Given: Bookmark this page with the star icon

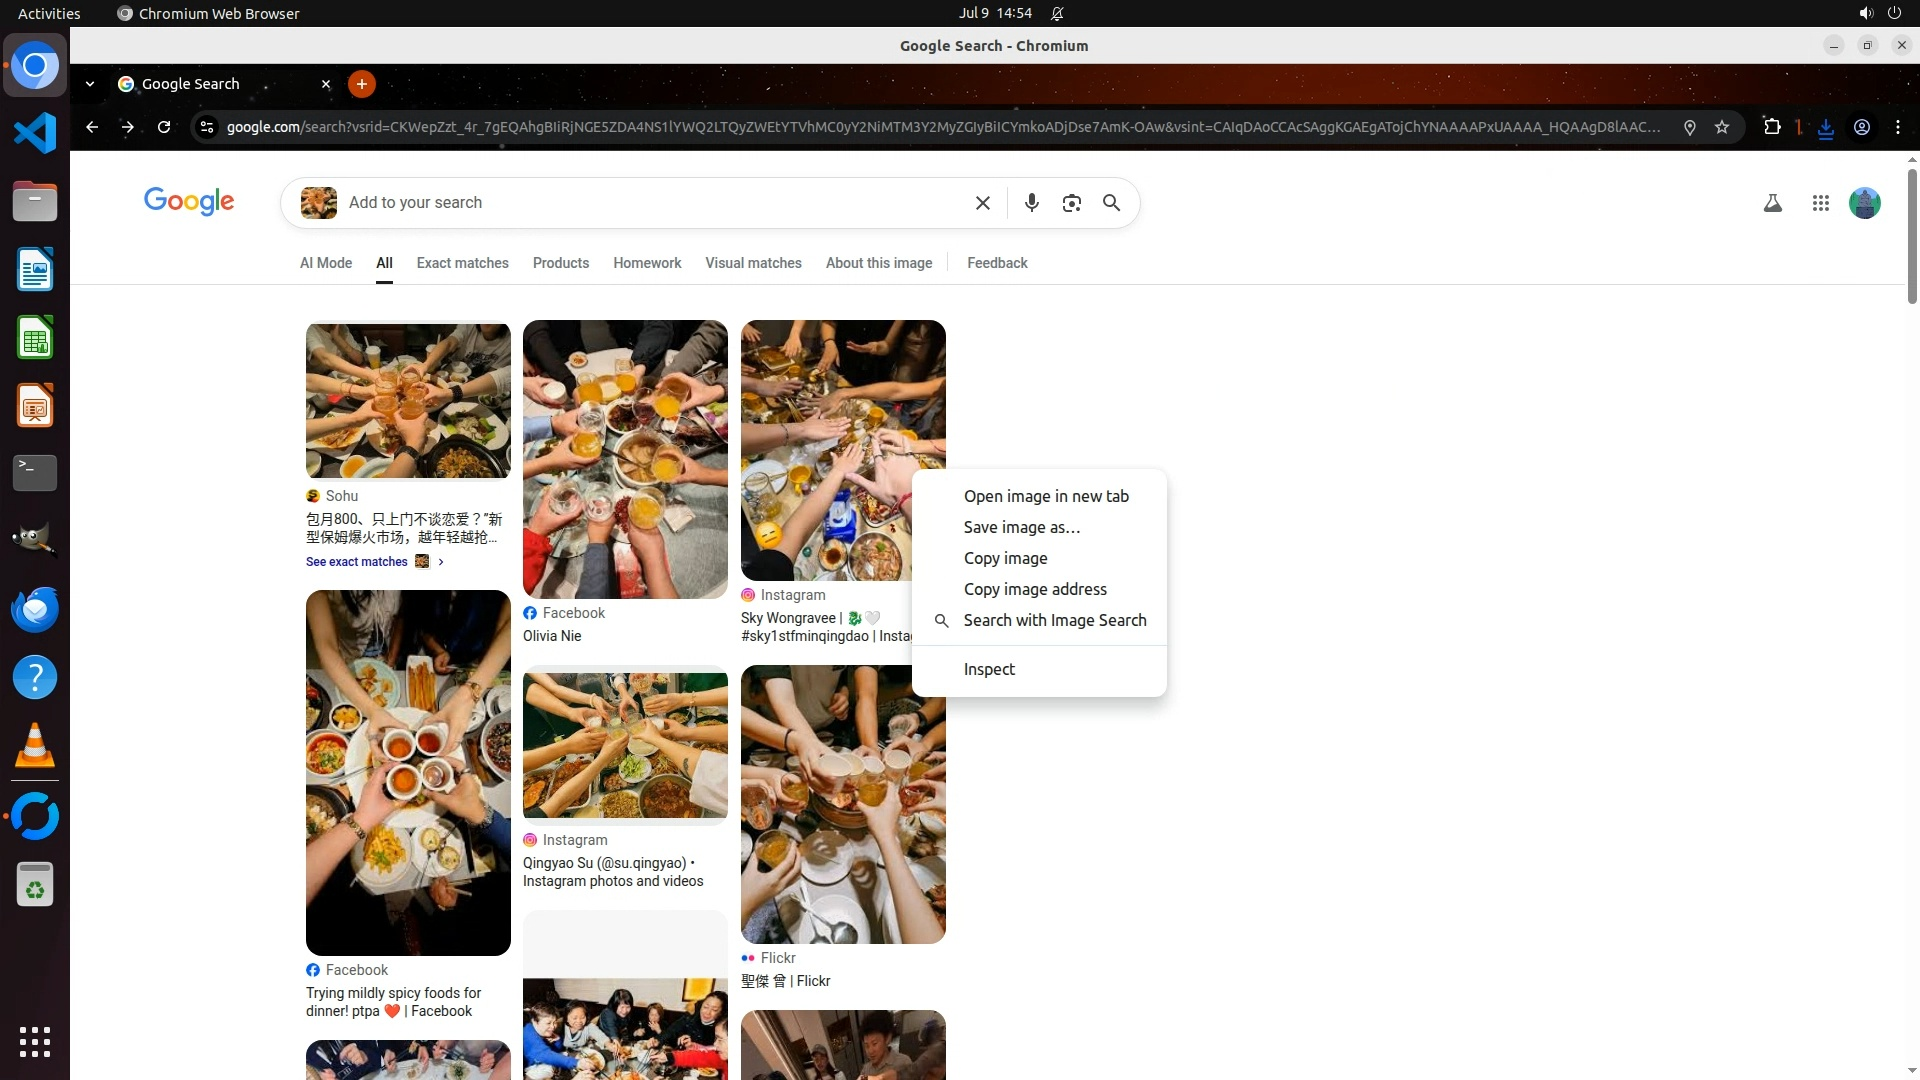Looking at the screenshot, I should (1721, 127).
